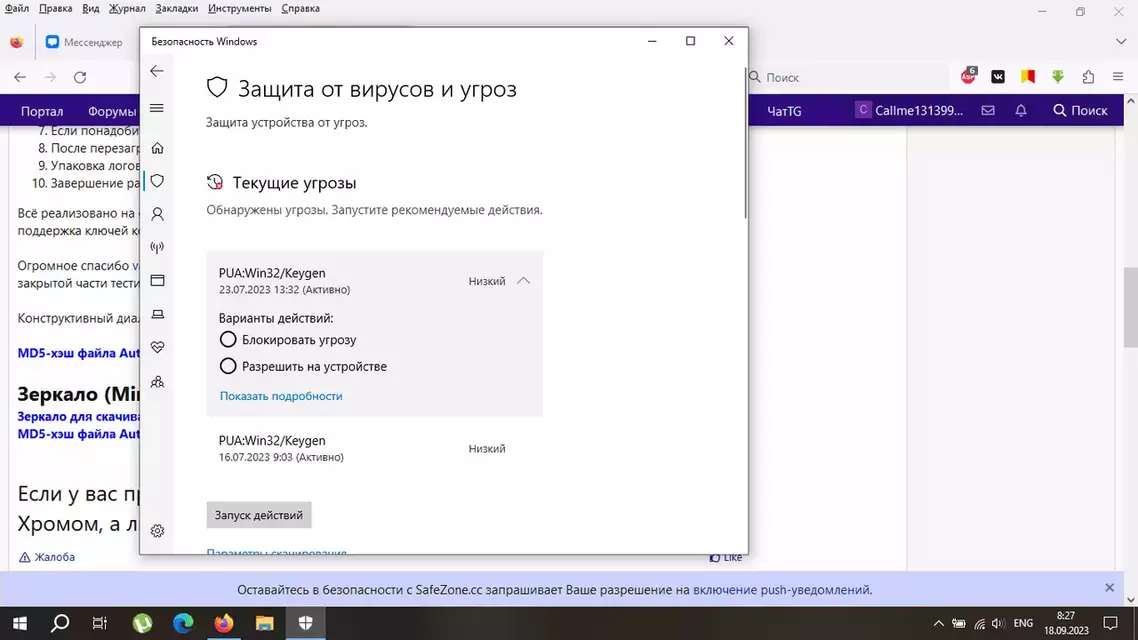
Task: Click 'Like' on the forum post
Action: [x=726, y=557]
